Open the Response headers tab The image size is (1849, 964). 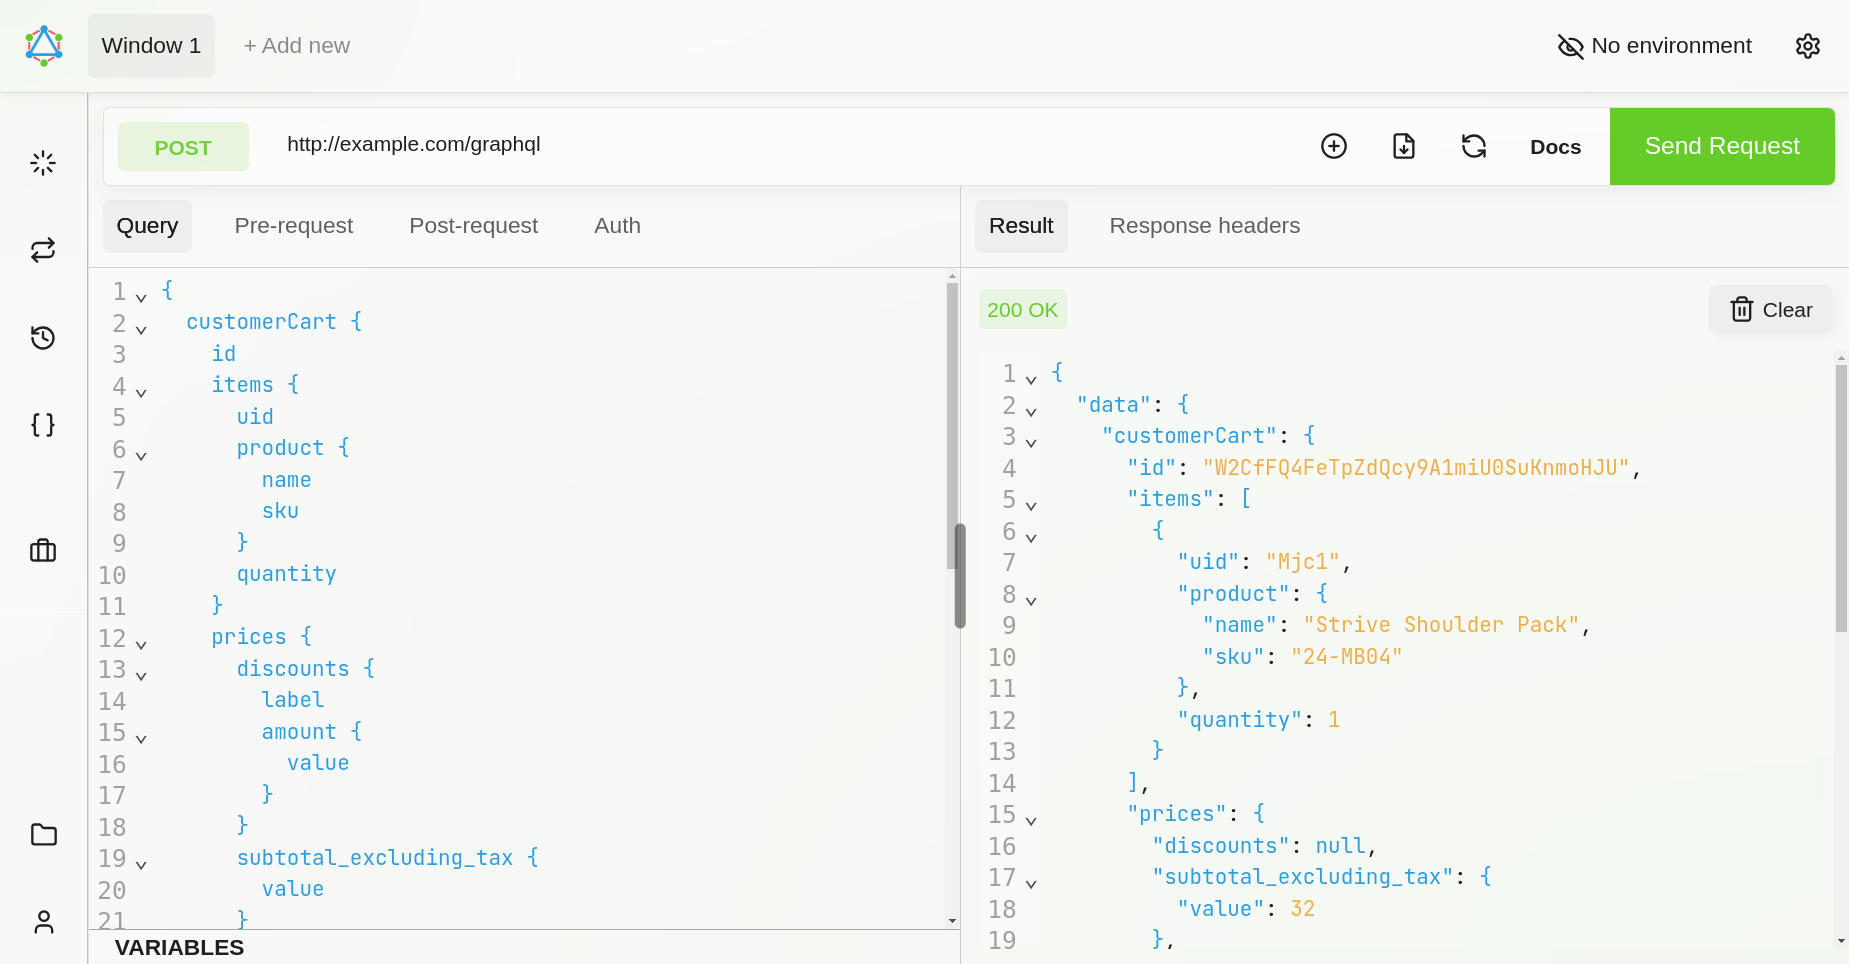tap(1204, 226)
